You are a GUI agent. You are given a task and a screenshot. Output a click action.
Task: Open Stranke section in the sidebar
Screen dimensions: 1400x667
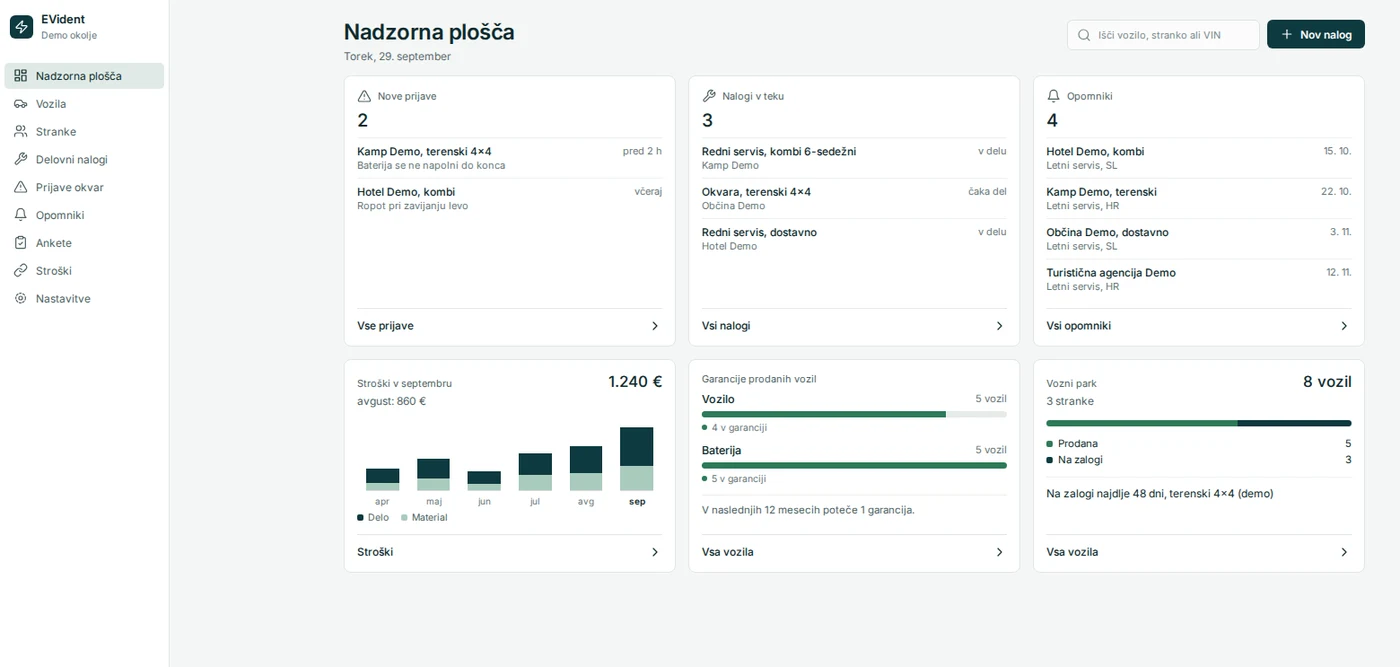pyautogui.click(x=84, y=132)
